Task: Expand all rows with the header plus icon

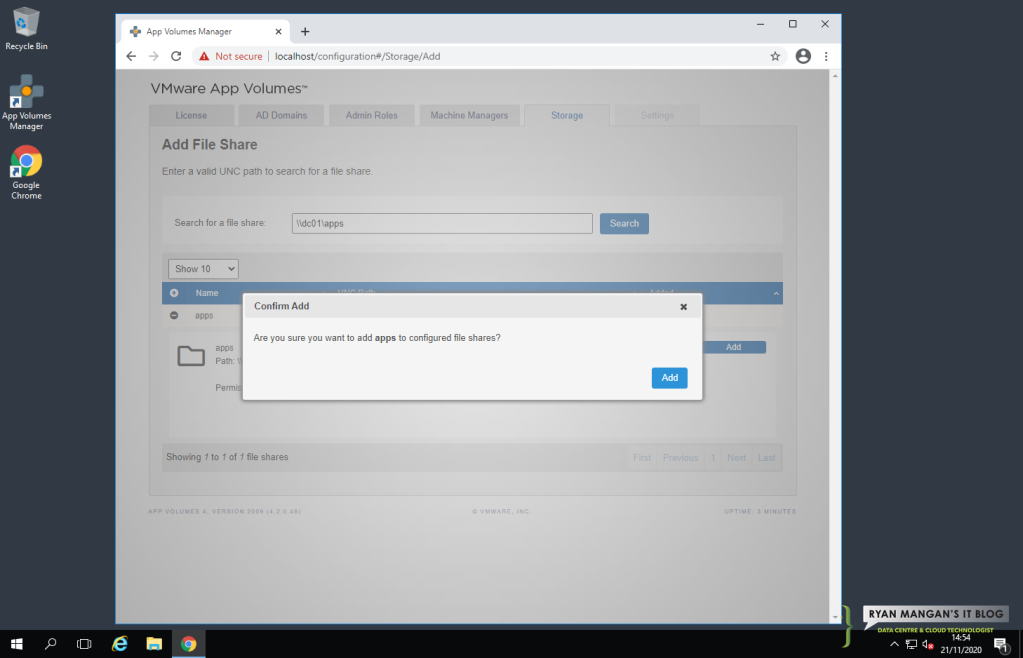Action: (x=174, y=293)
